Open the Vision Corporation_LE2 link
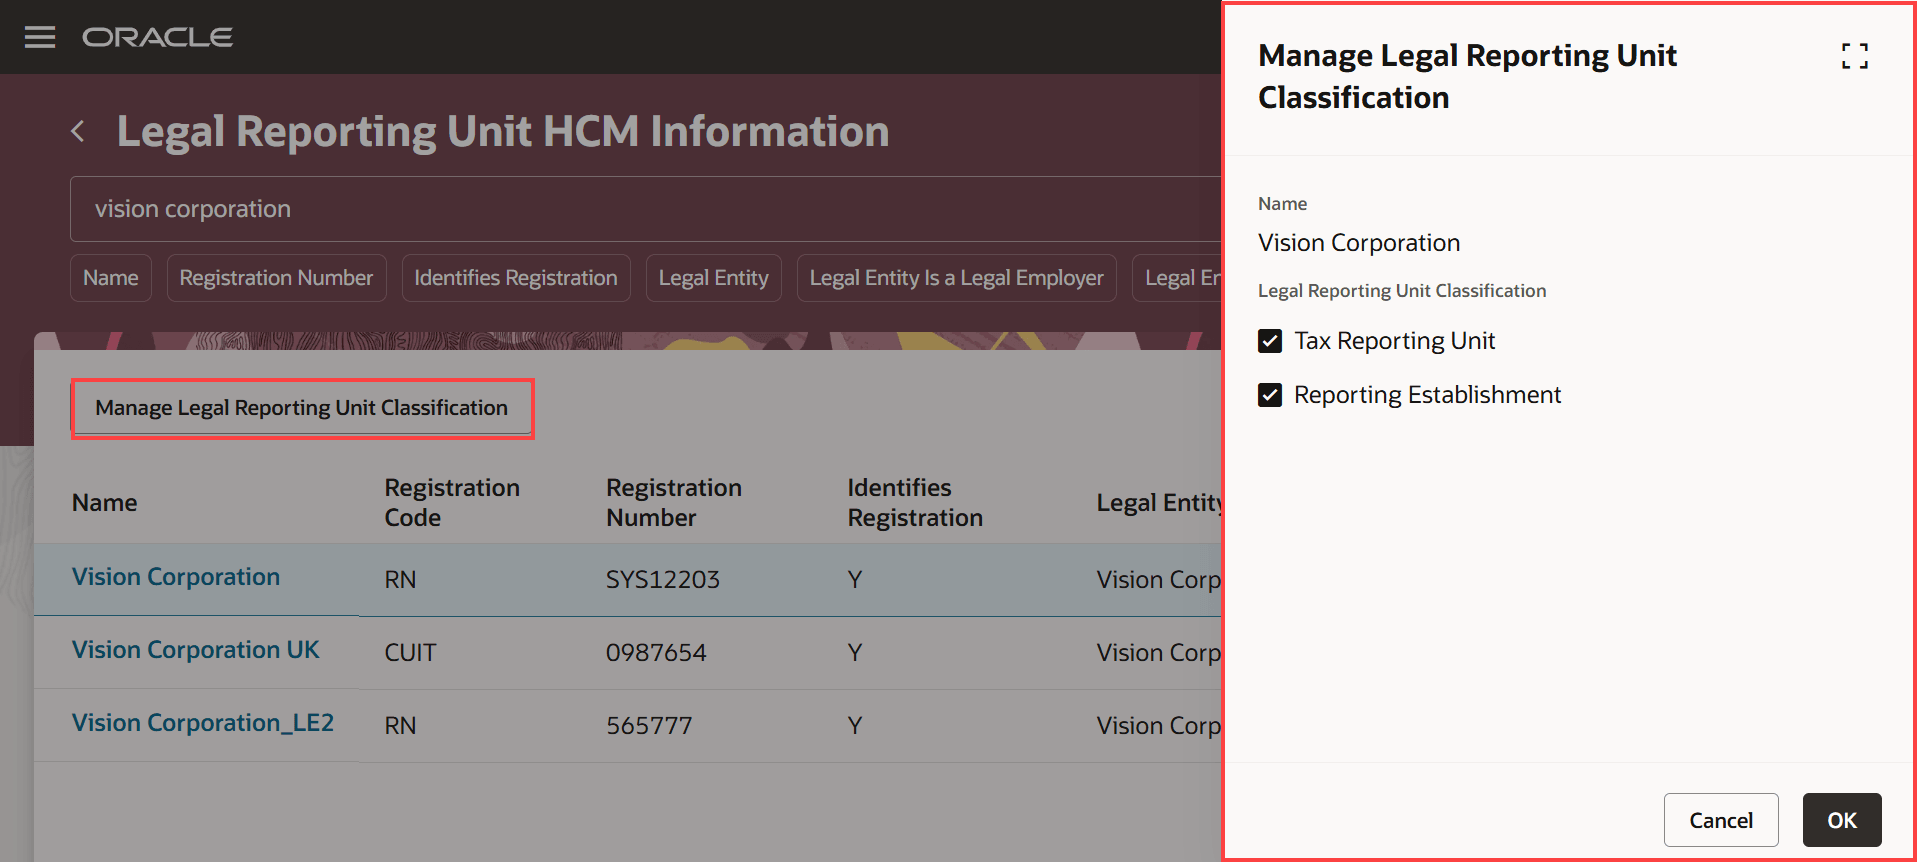 203,723
